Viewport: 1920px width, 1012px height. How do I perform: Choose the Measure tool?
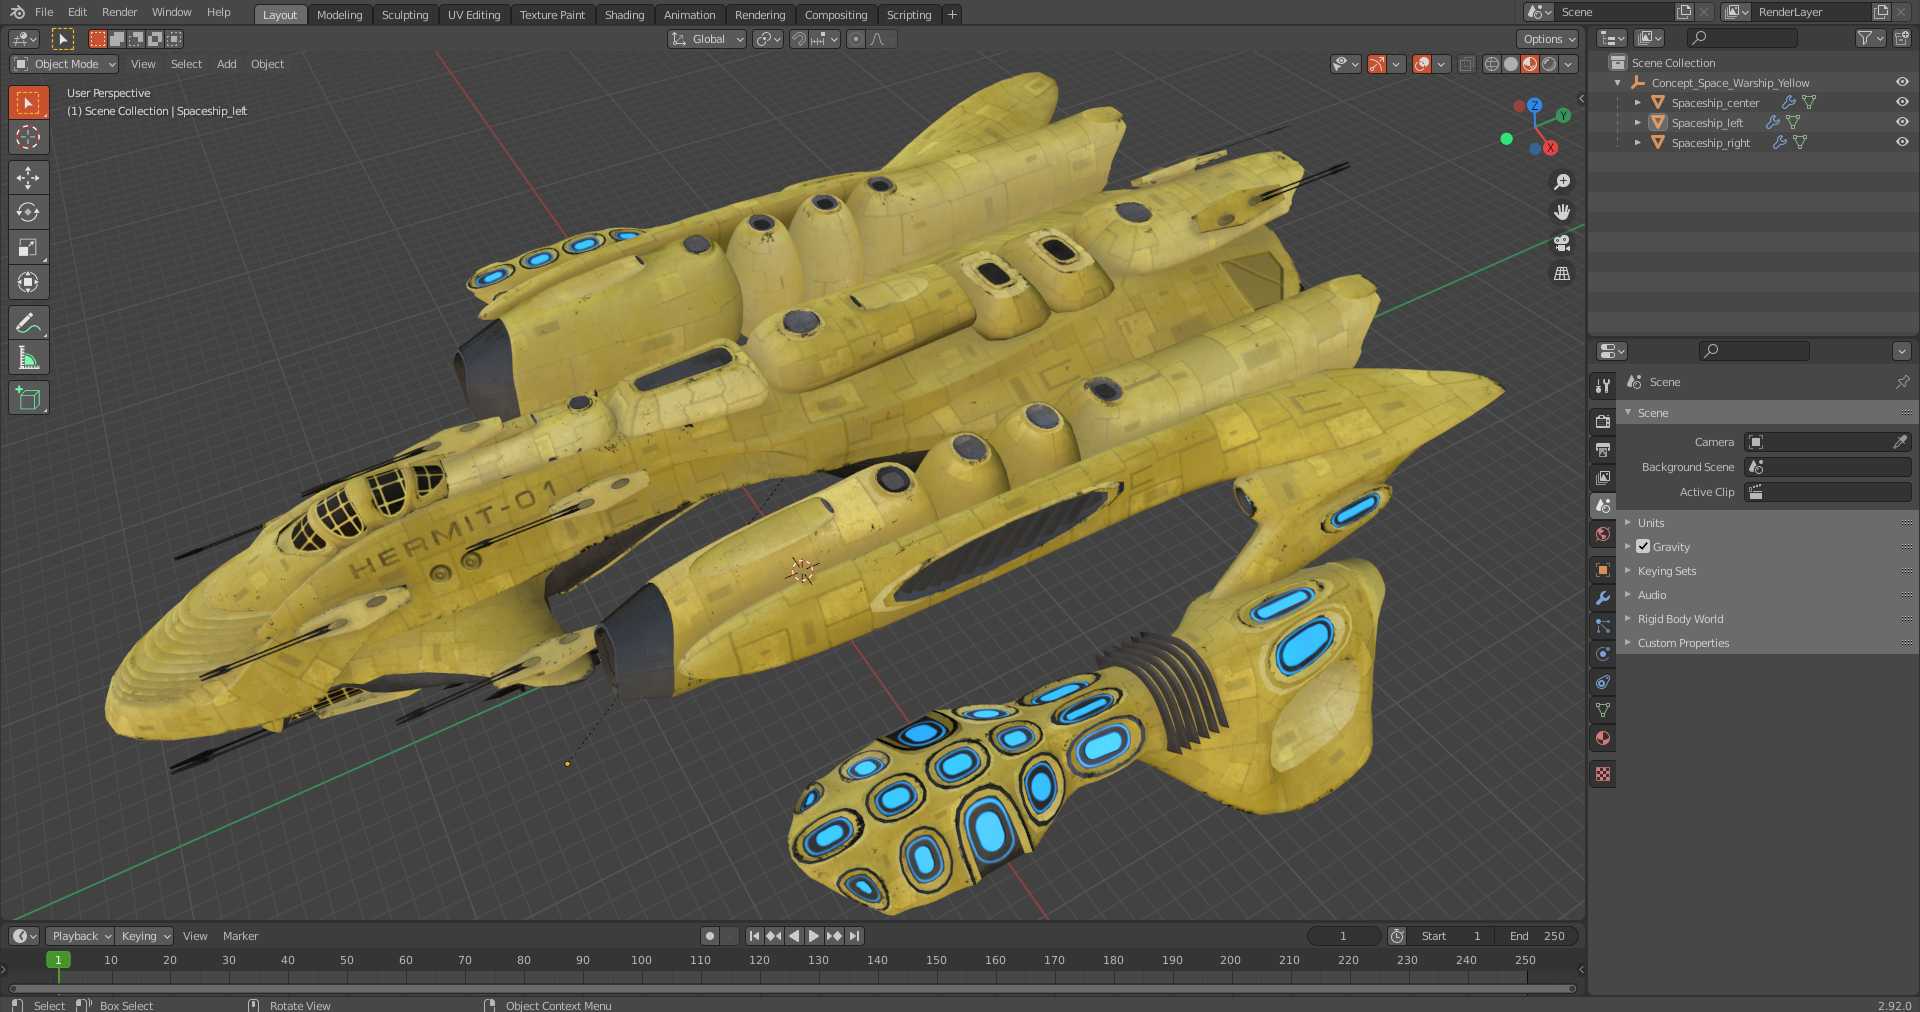point(28,358)
